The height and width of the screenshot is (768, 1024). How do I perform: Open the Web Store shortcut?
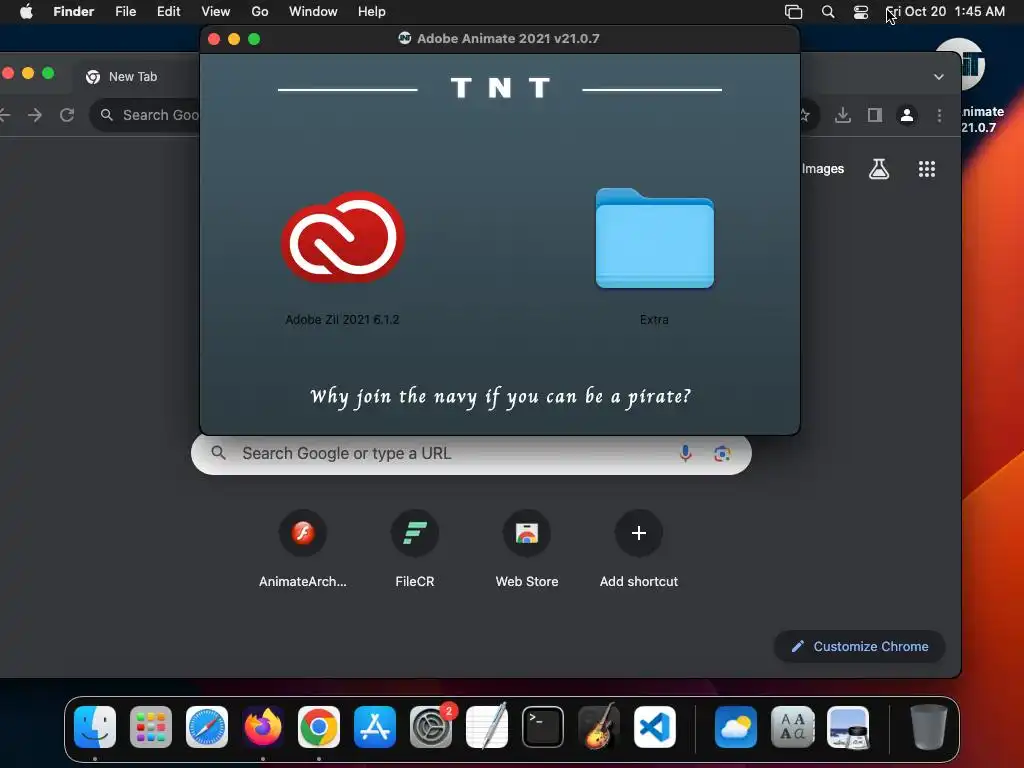527,534
